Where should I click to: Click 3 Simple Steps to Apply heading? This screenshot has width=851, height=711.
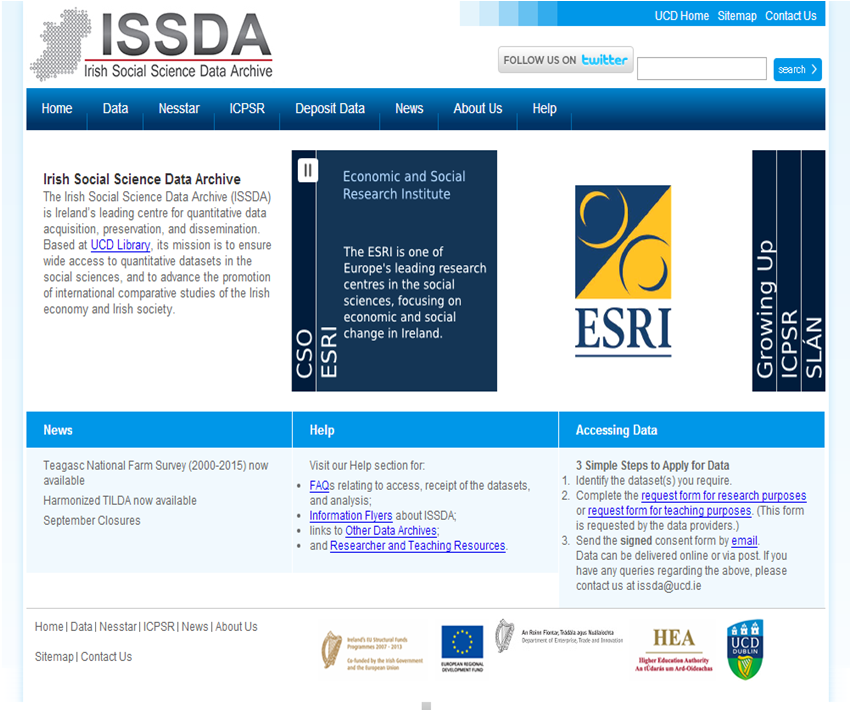point(652,466)
